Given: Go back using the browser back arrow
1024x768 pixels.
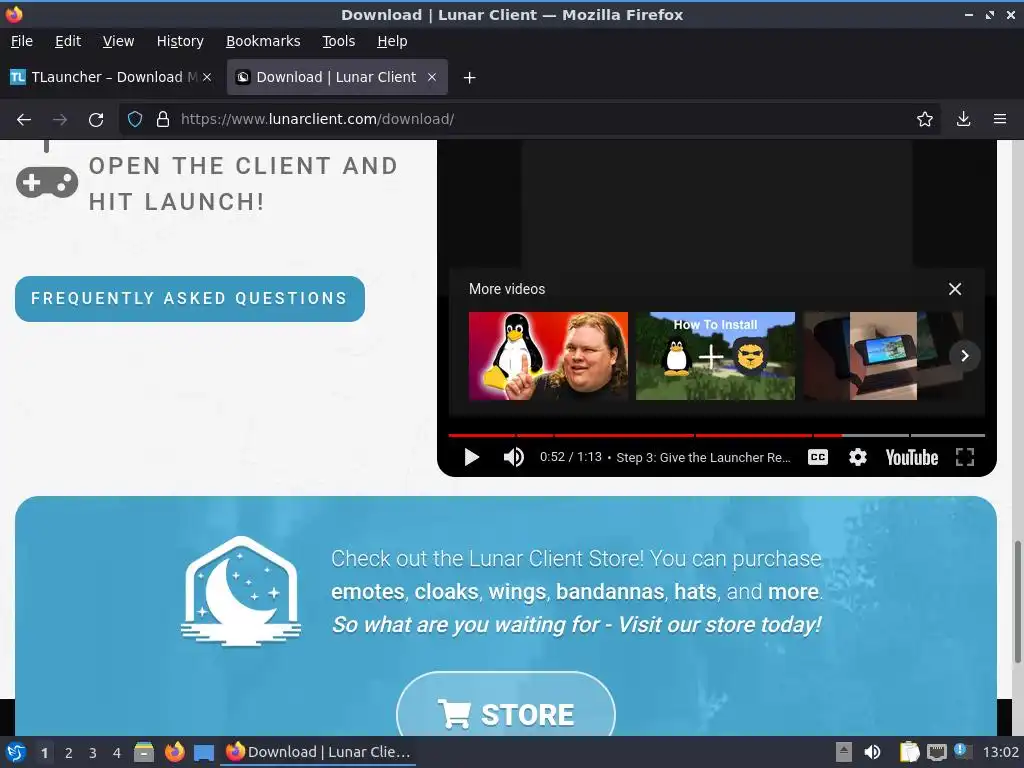Looking at the screenshot, I should [x=24, y=120].
